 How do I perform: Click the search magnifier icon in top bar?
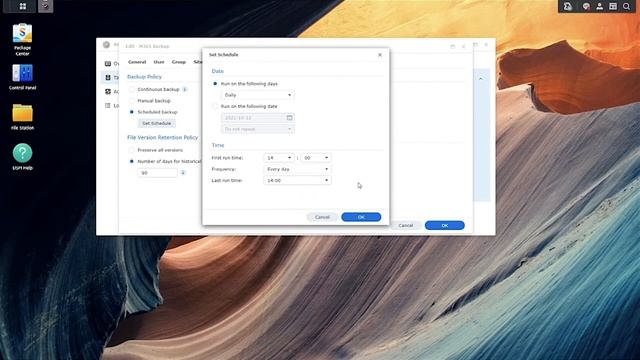[x=626, y=6]
